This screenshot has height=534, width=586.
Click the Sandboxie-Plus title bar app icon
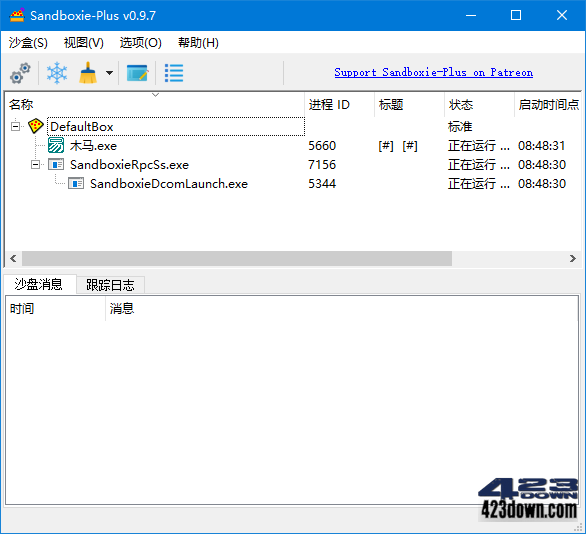[16, 15]
